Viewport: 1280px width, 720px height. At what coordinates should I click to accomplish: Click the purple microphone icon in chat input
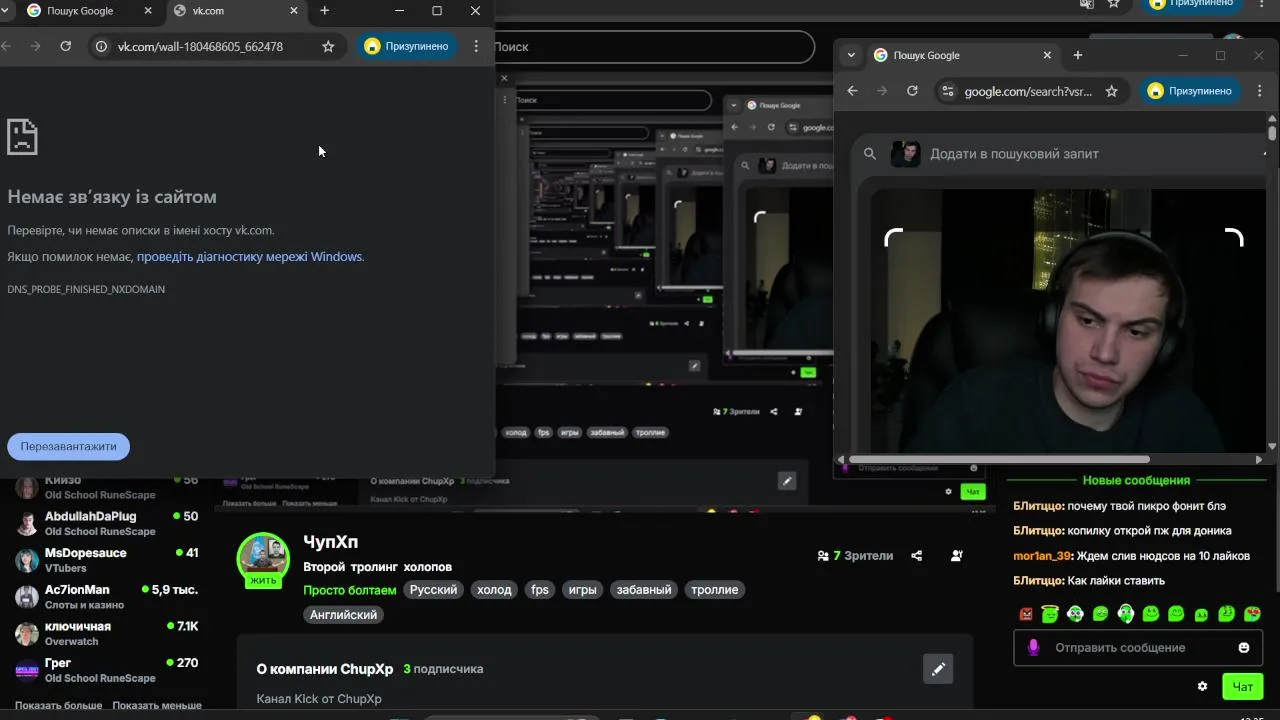point(1034,648)
